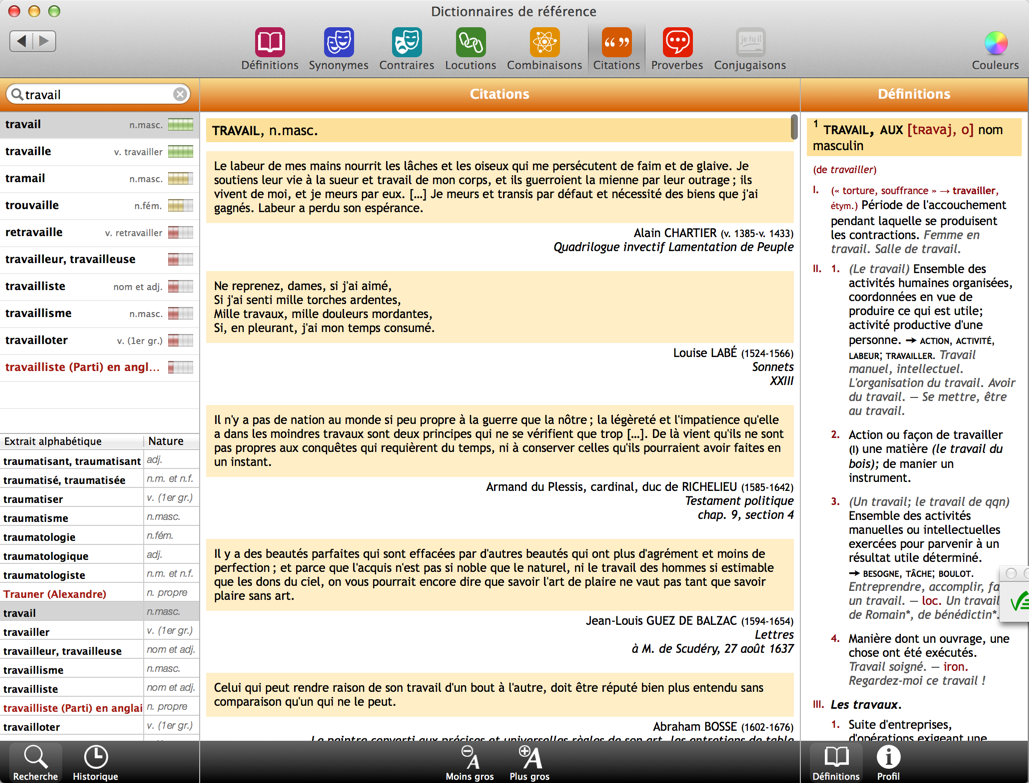1029x783 pixels.
Task: Click the Citations orange panel header
Action: [x=499, y=94]
